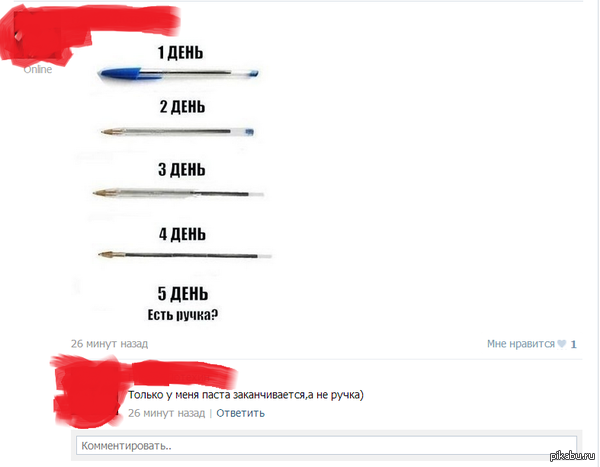600x467 pixels.
Task: Click the Комментировать comment input field
Action: 326,446
